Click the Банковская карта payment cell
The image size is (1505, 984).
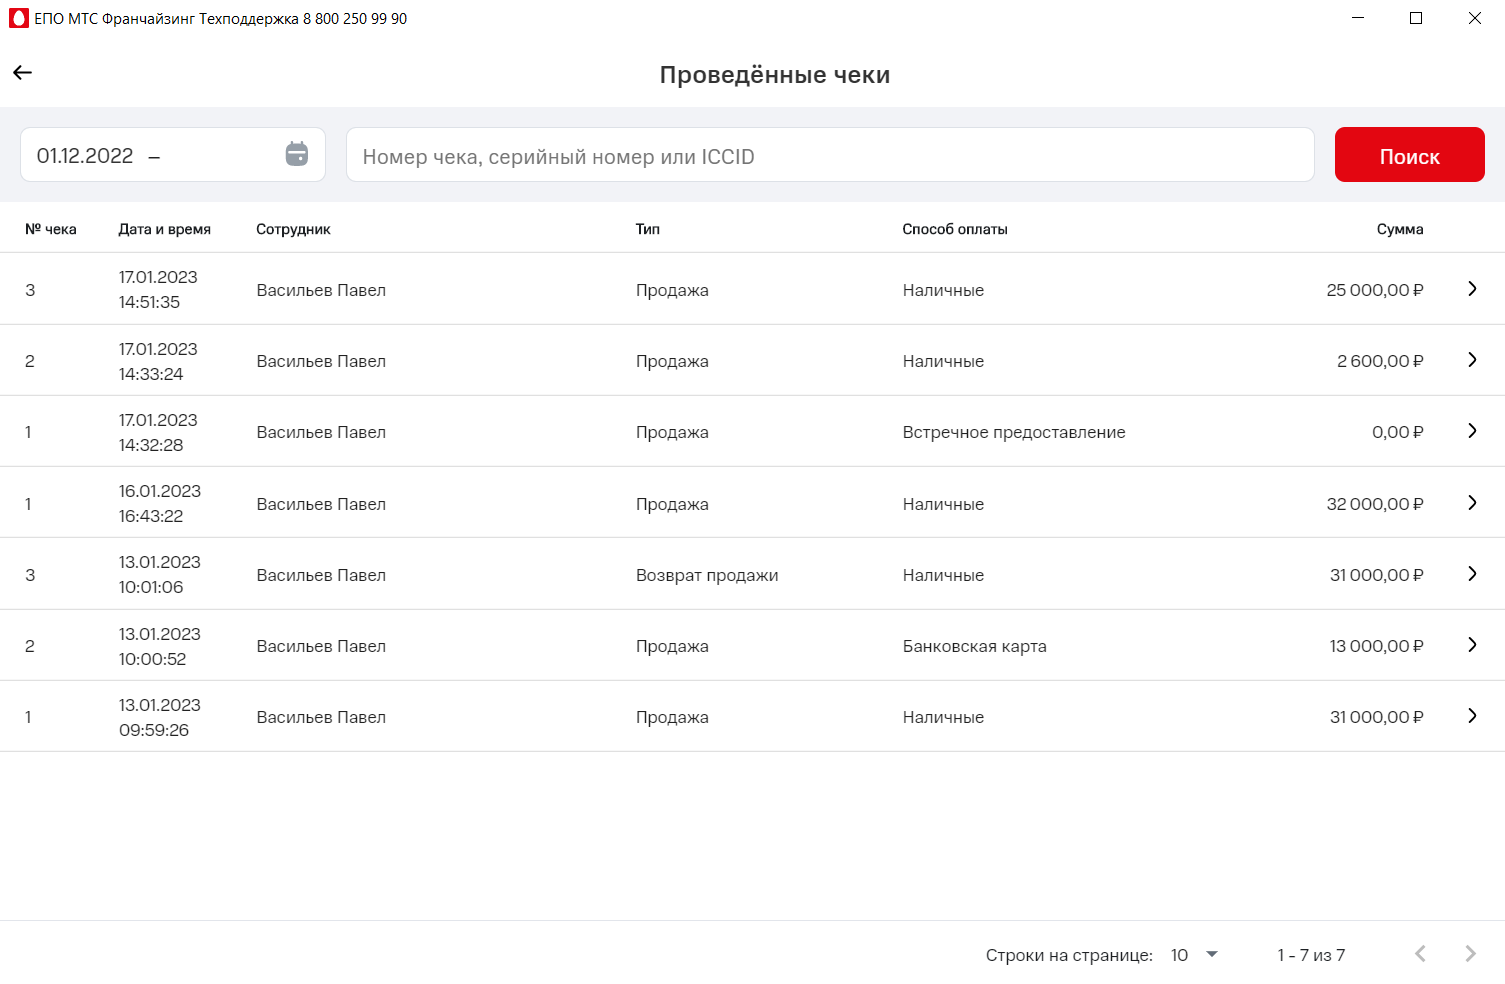click(975, 646)
